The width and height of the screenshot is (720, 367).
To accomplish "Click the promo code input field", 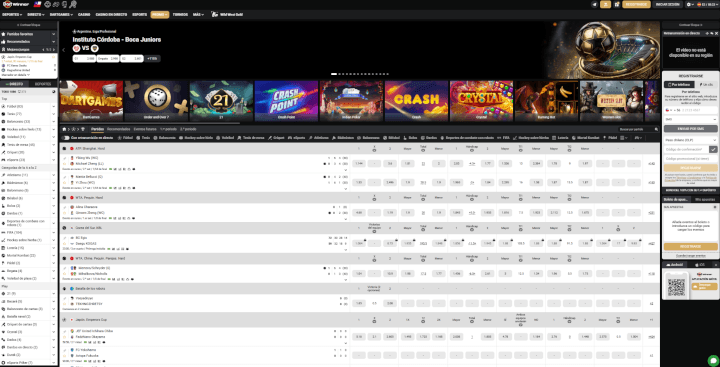I will coord(691,158).
